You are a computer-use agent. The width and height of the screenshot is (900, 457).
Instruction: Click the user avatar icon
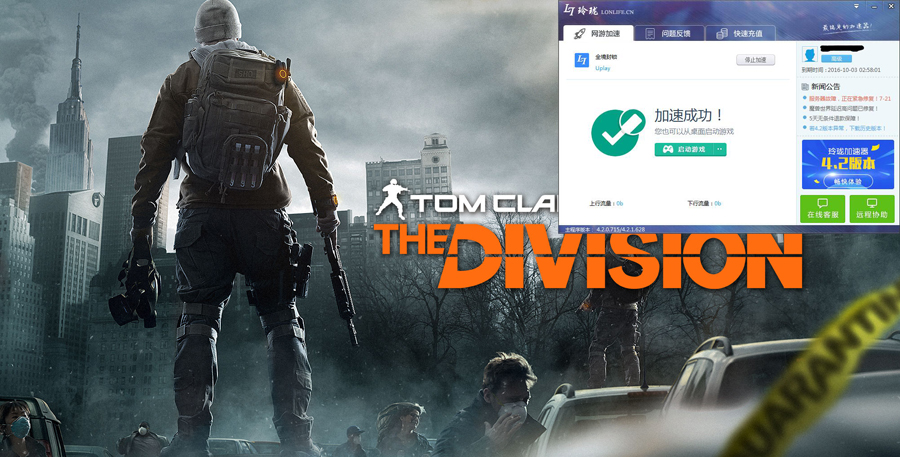pos(810,54)
